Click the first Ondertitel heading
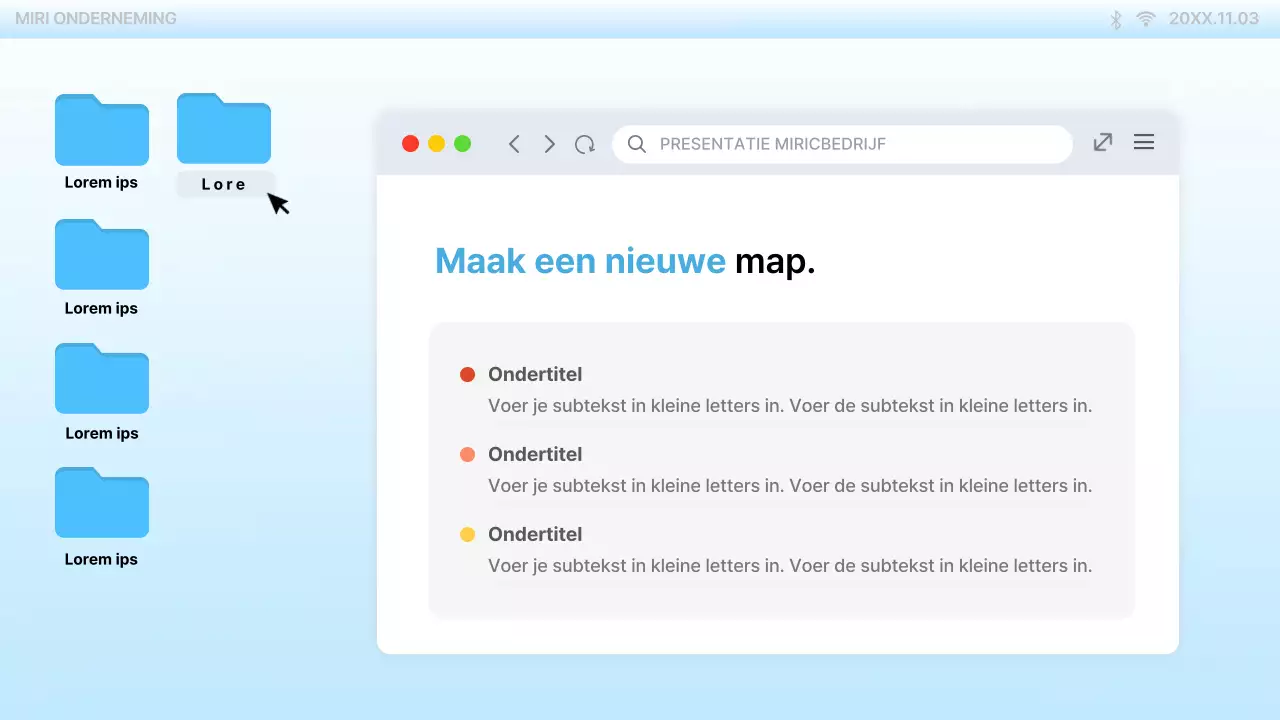Screen dimensions: 1280x720 pos(535,374)
